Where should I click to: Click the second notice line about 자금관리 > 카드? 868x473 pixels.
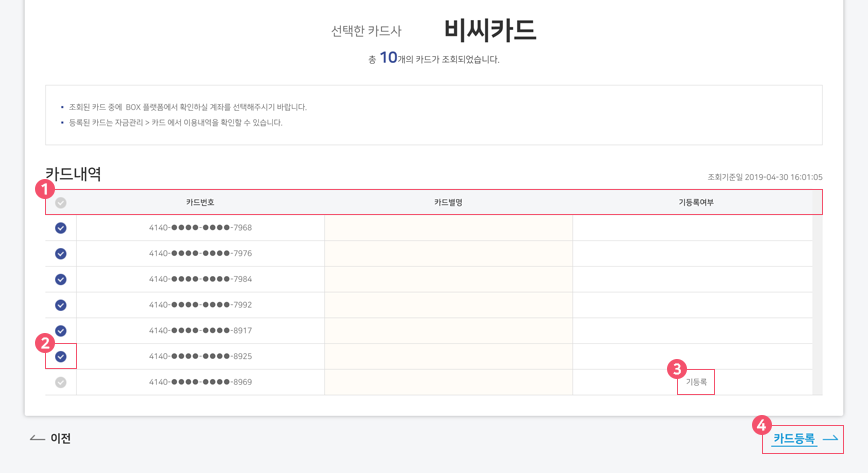pyautogui.click(x=175, y=122)
